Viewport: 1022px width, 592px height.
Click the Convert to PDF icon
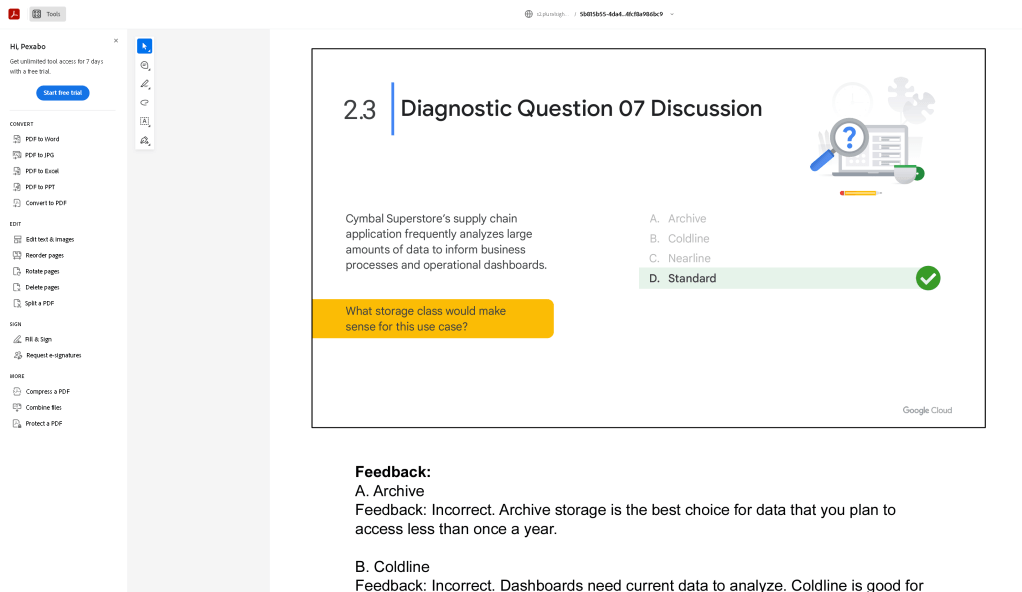click(17, 203)
